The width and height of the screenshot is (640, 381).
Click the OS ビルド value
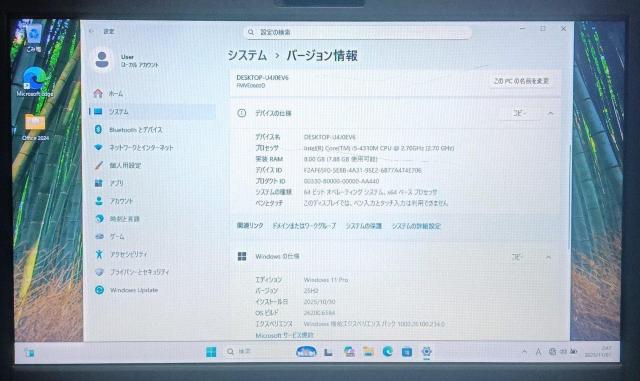(319, 313)
